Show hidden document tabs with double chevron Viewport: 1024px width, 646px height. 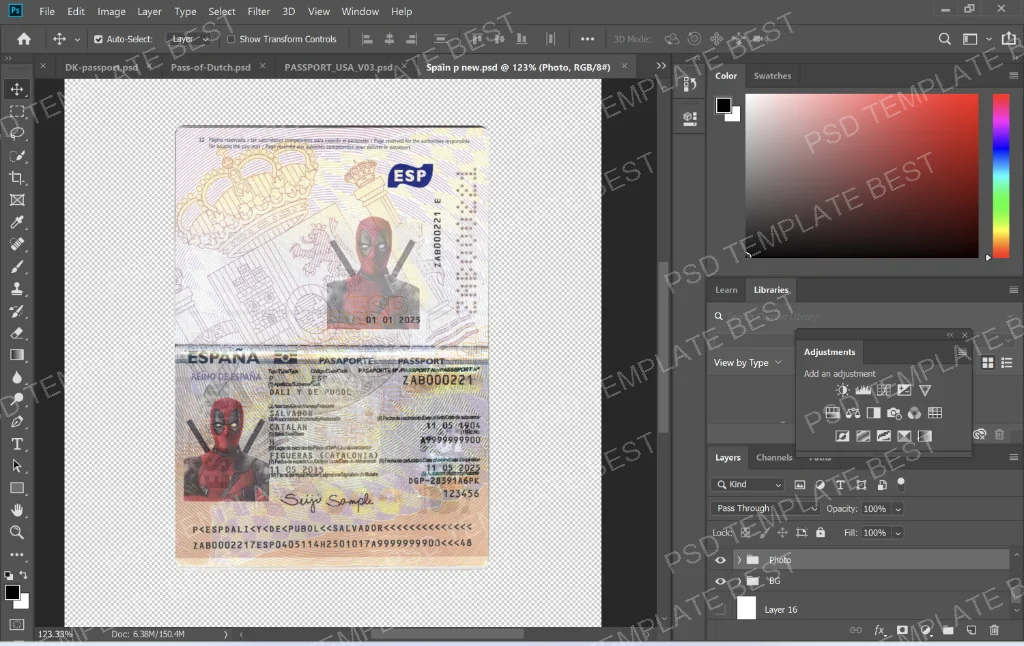(x=661, y=66)
